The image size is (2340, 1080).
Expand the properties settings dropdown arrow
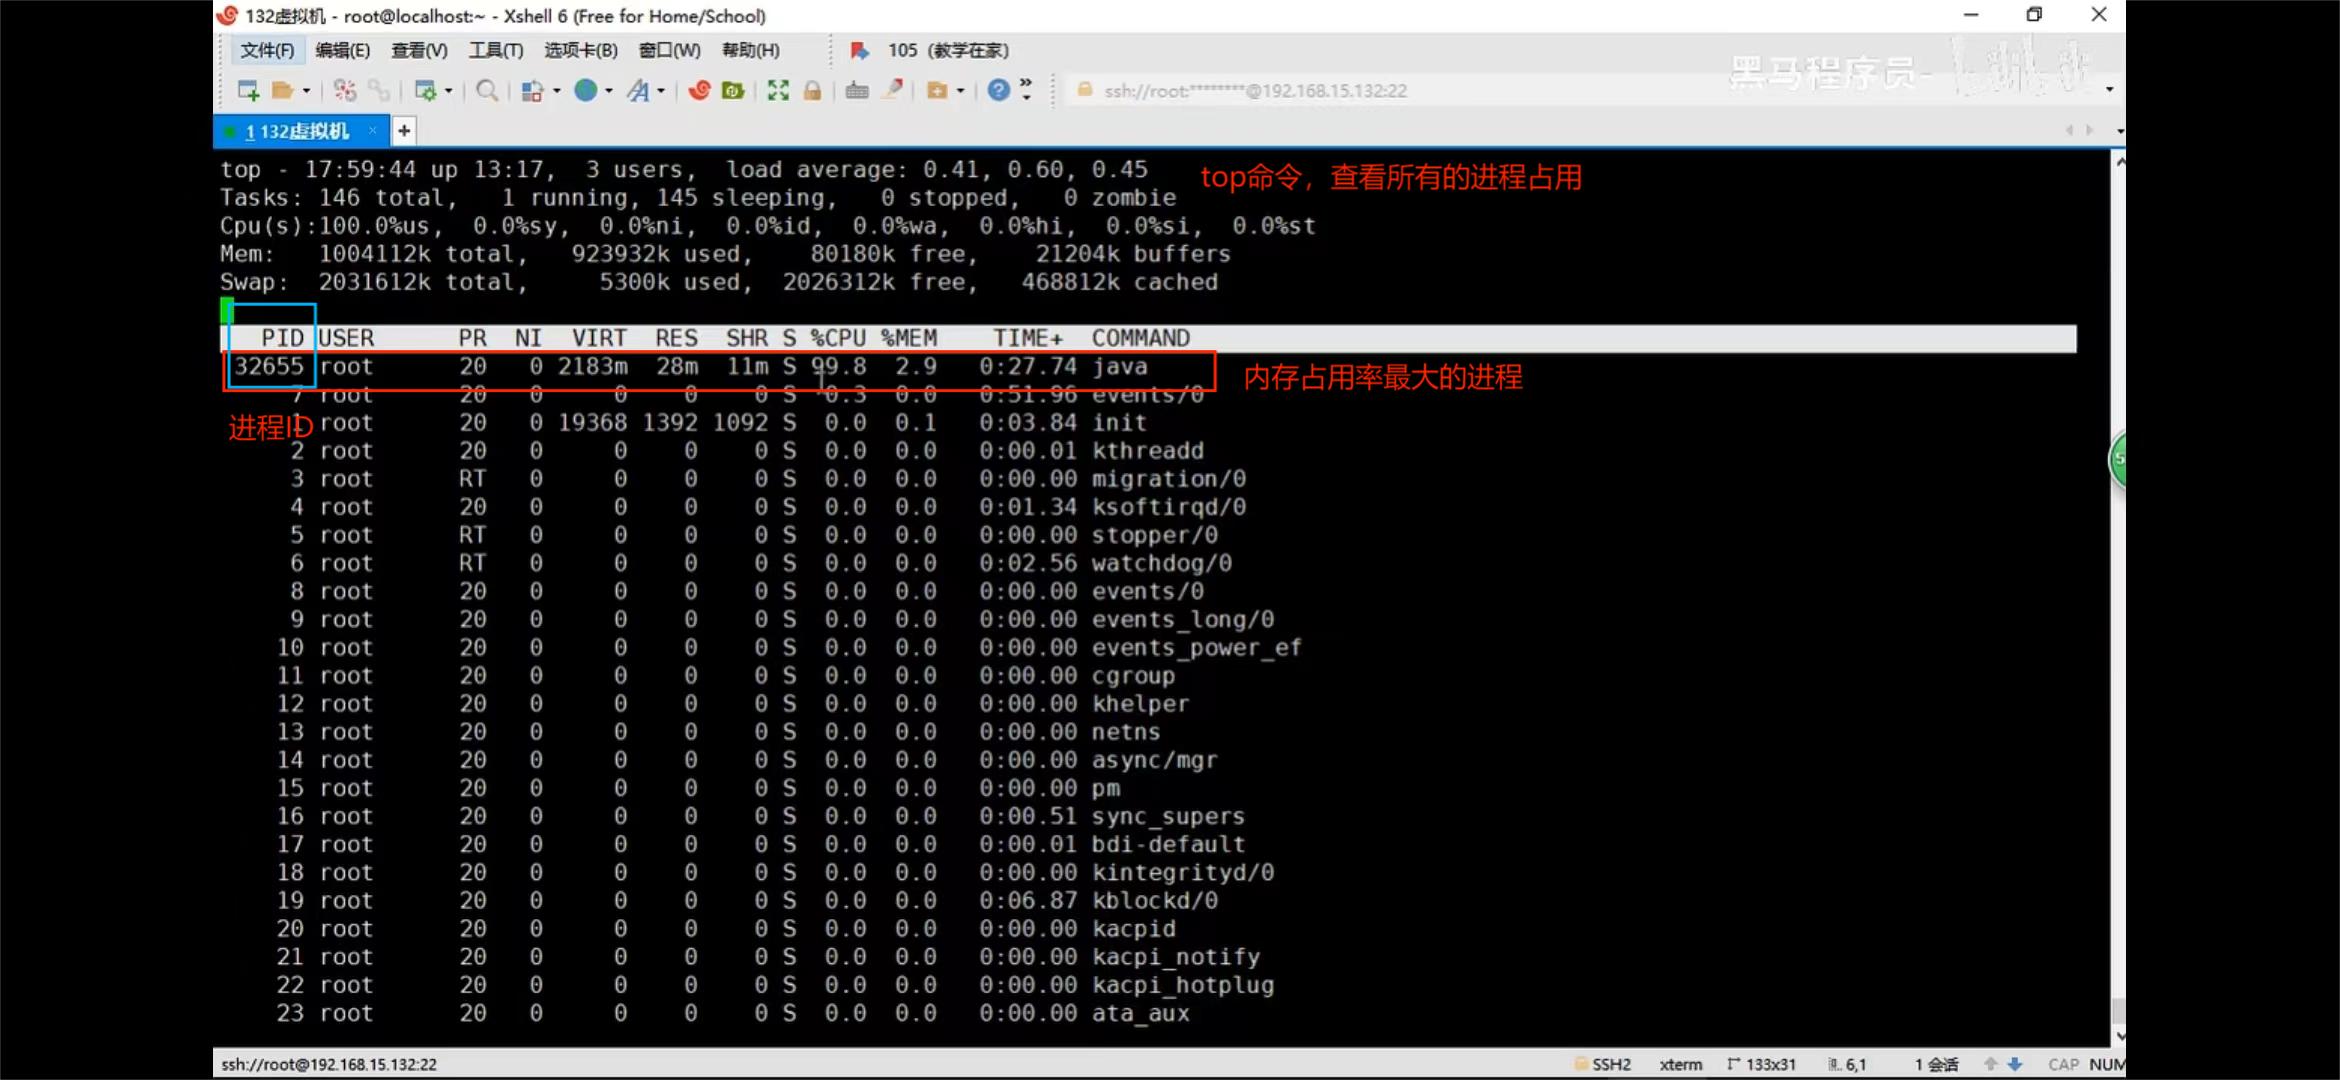click(449, 91)
